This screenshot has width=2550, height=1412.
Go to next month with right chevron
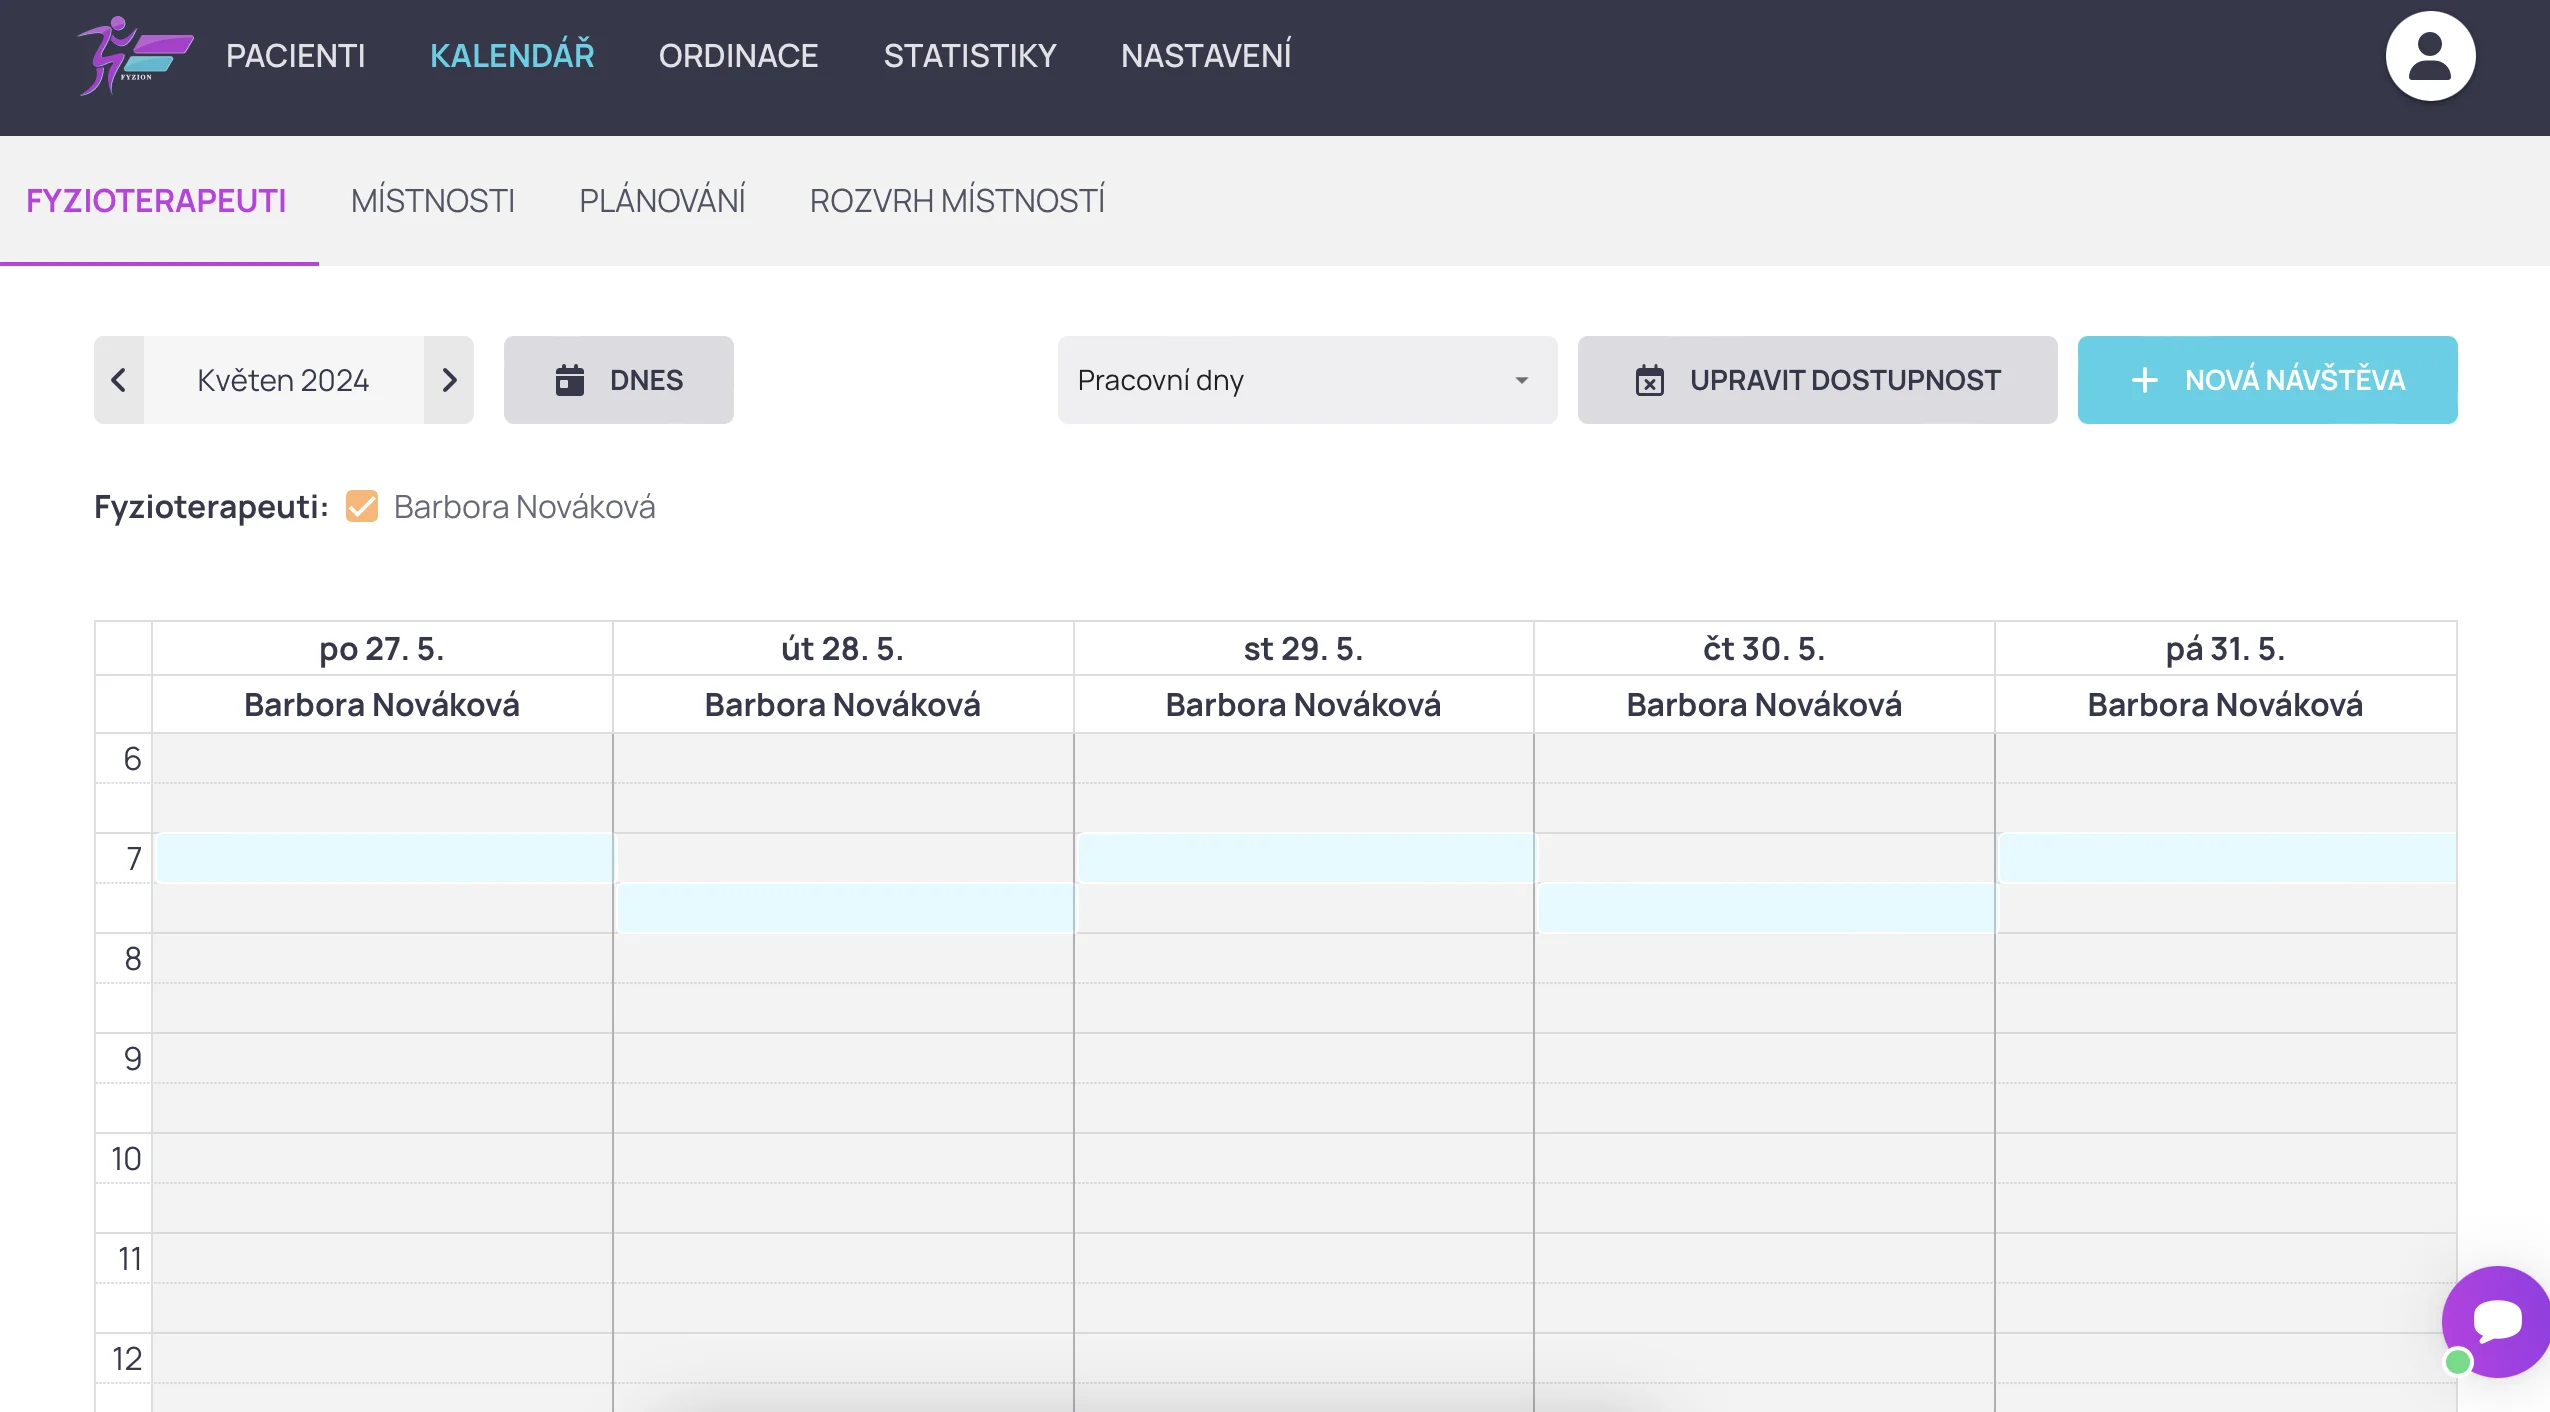click(x=449, y=380)
